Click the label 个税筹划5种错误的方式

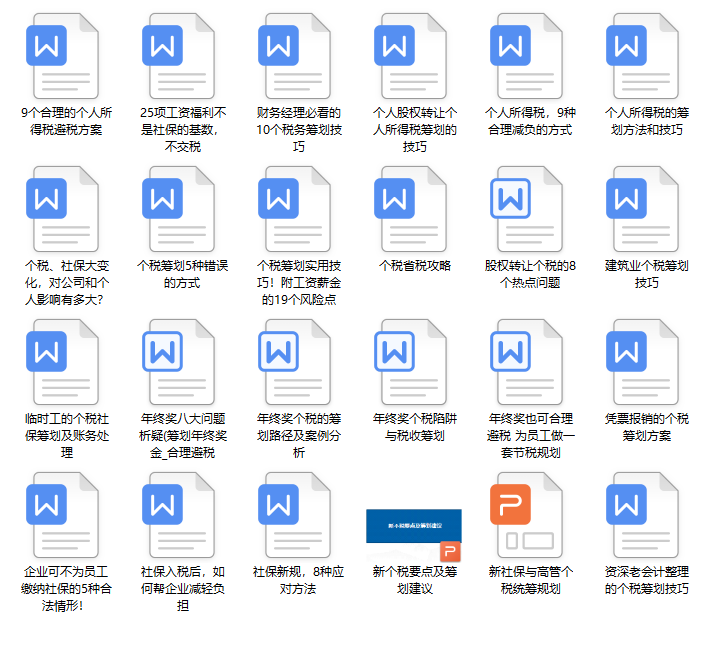click(x=182, y=274)
